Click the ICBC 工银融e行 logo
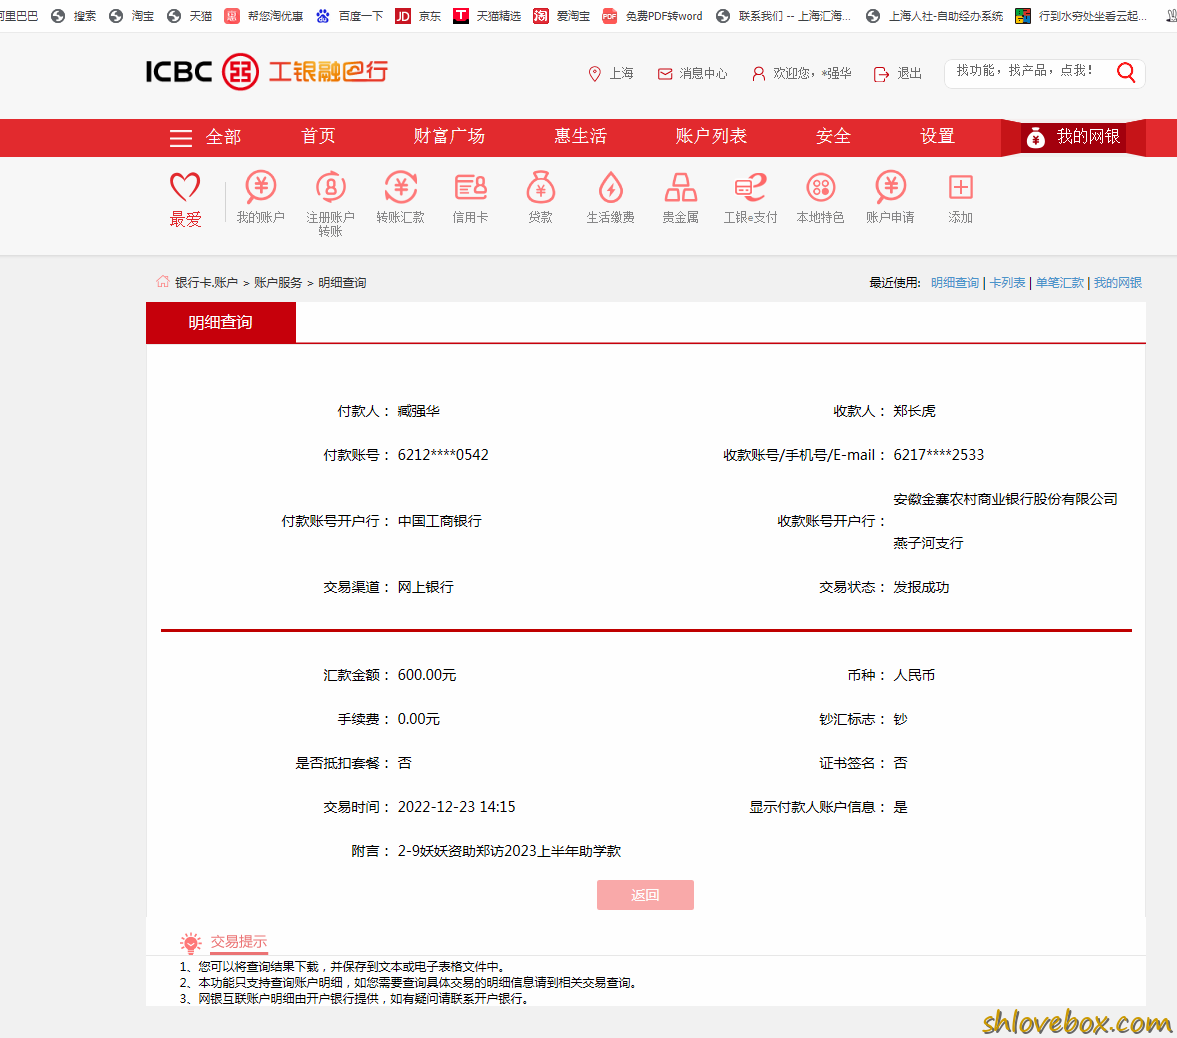 pyautogui.click(x=266, y=72)
